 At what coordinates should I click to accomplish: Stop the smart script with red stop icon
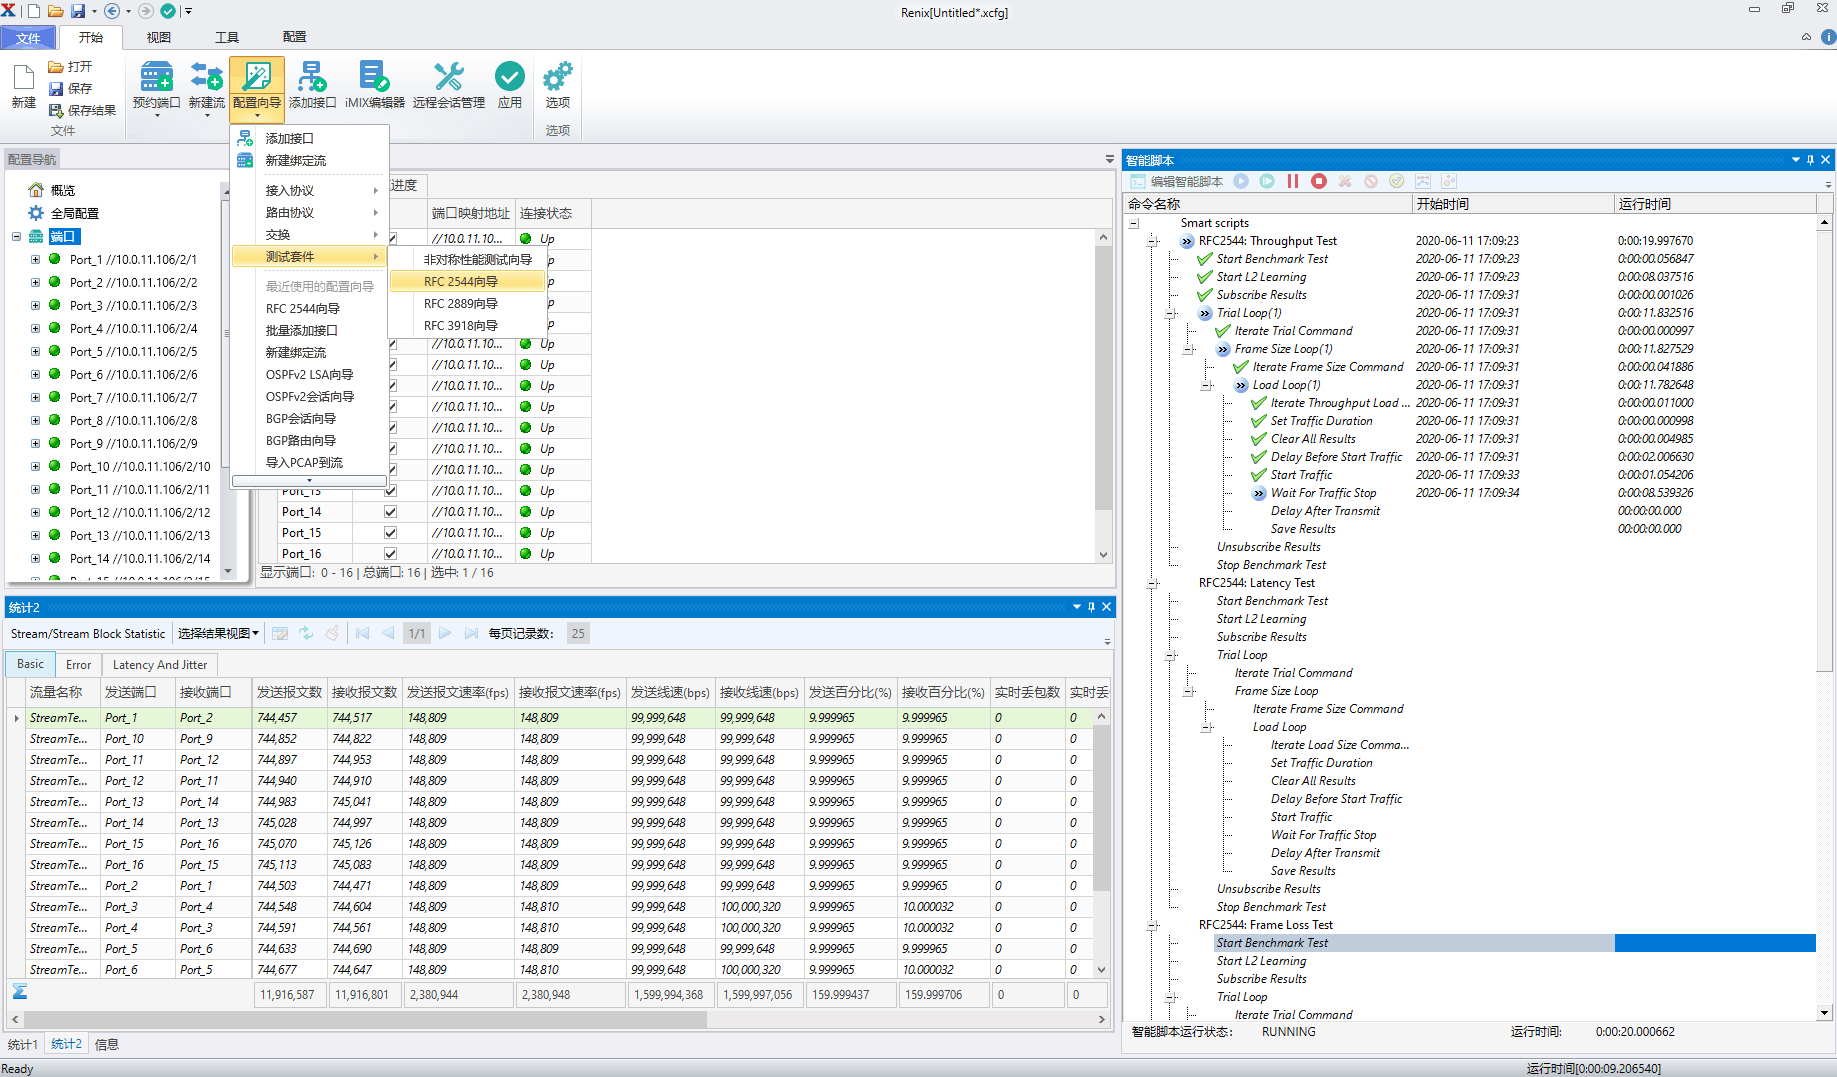point(1319,181)
